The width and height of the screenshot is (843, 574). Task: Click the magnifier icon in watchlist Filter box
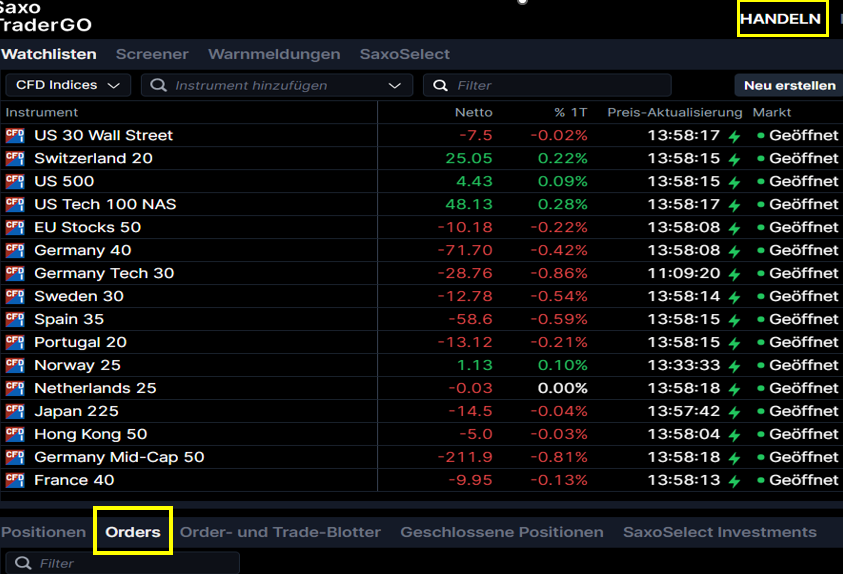pyautogui.click(x=440, y=85)
